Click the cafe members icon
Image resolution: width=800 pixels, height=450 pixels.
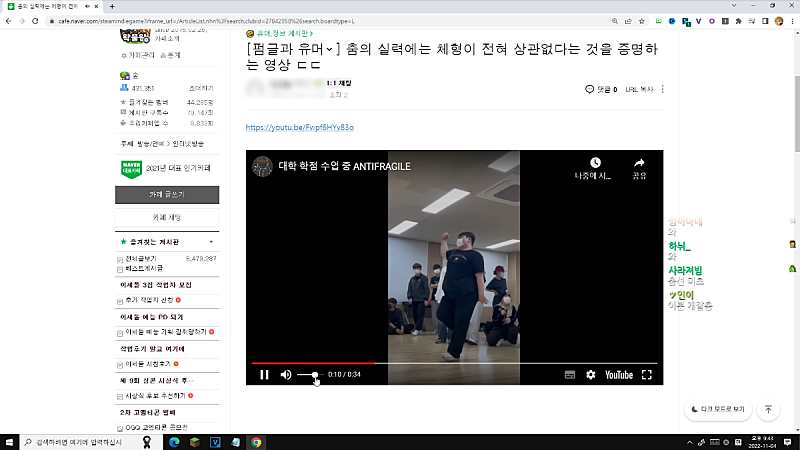point(124,88)
